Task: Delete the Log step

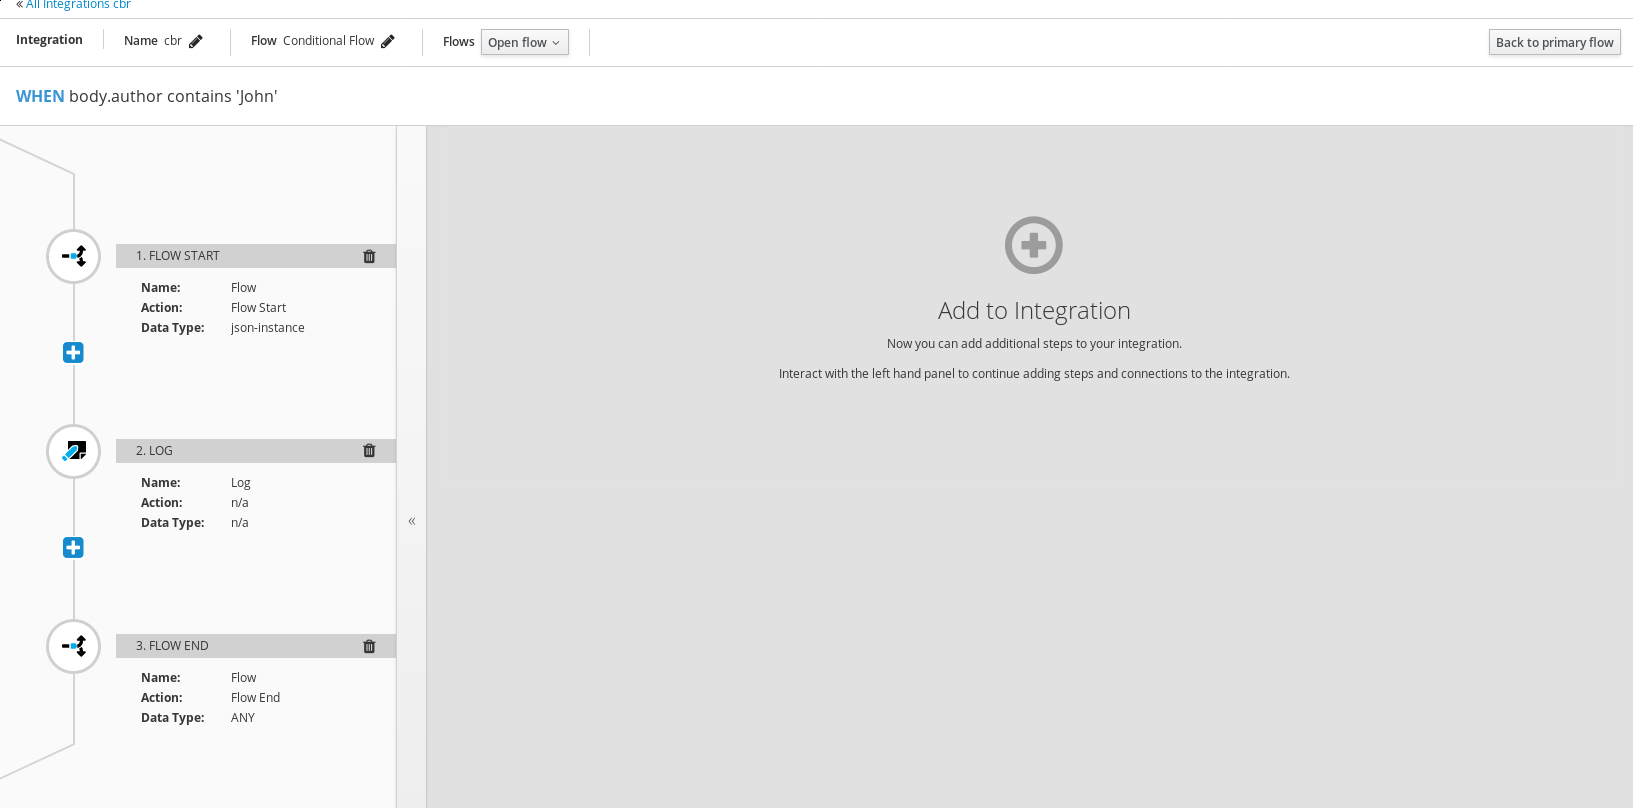Action: point(369,451)
